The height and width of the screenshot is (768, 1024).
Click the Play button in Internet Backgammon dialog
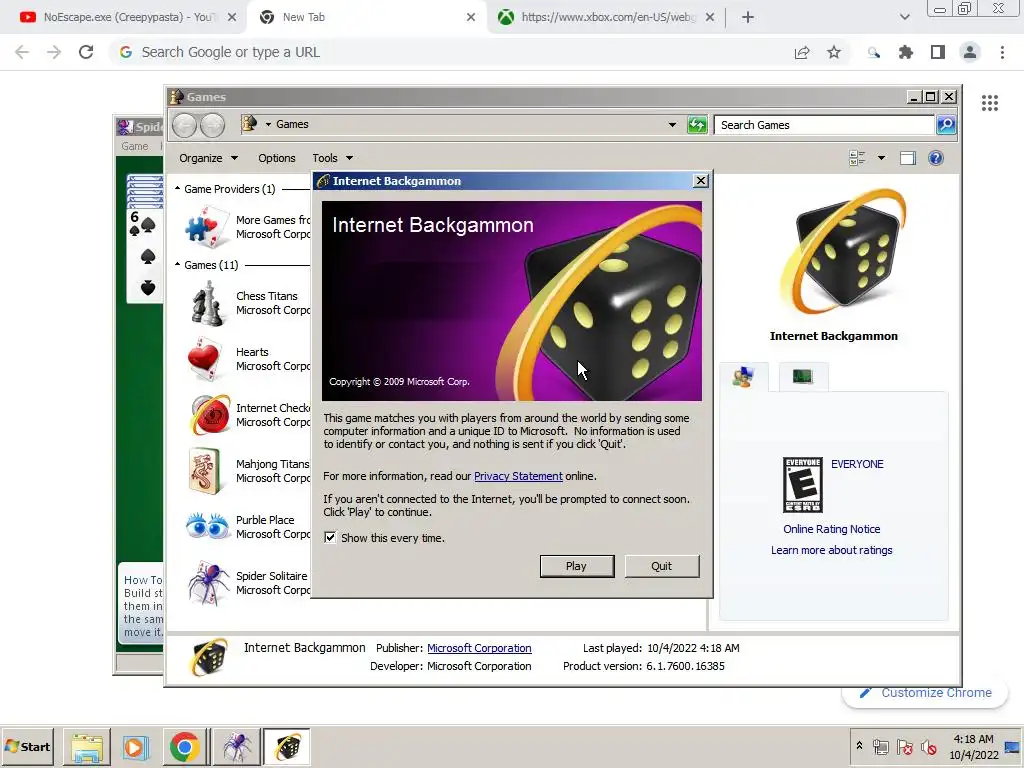(577, 566)
